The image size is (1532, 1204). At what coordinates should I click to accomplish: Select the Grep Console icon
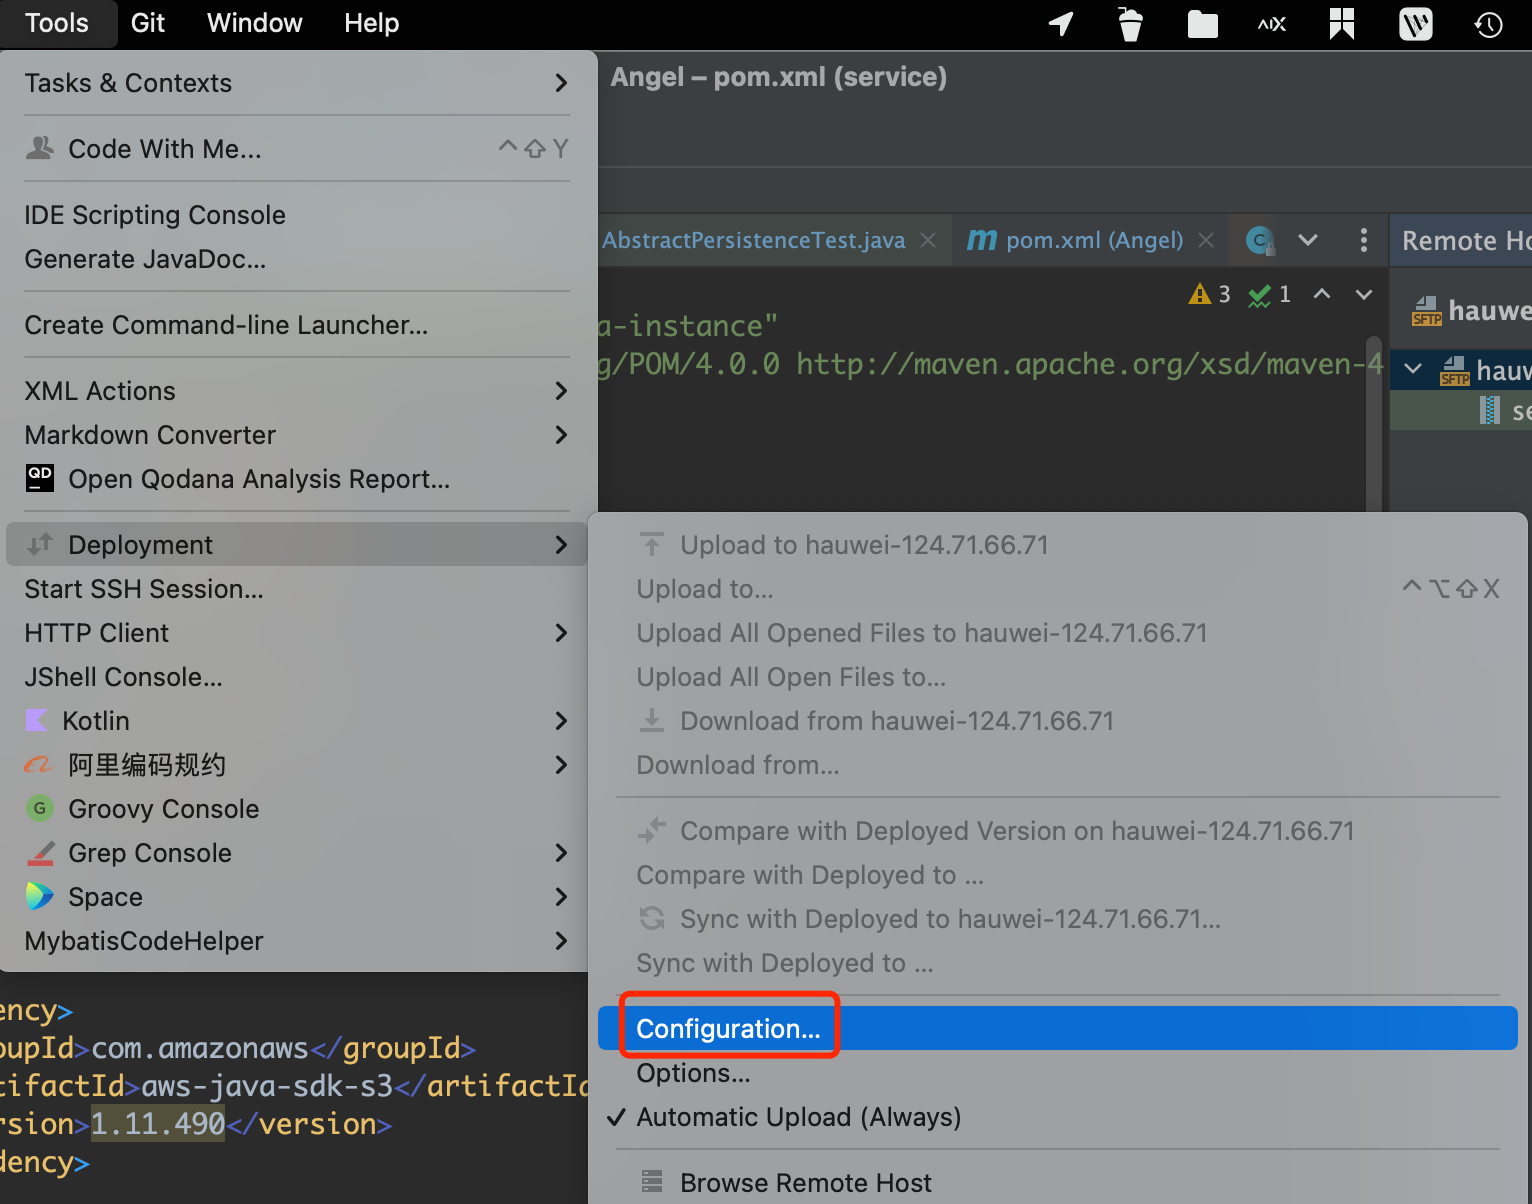pos(39,852)
